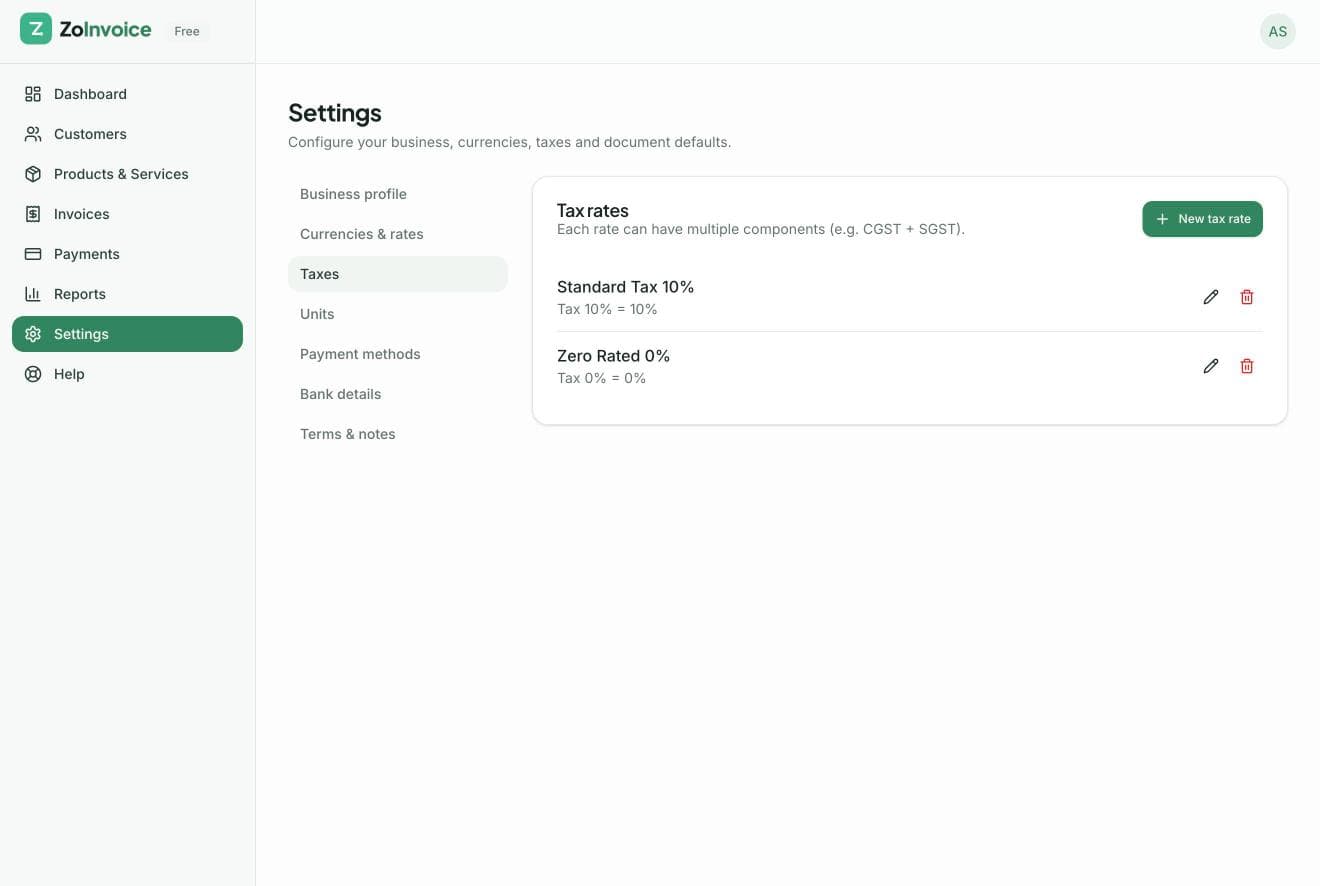The width and height of the screenshot is (1320, 886).
Task: Open Payment methods settings
Action: (x=398, y=354)
